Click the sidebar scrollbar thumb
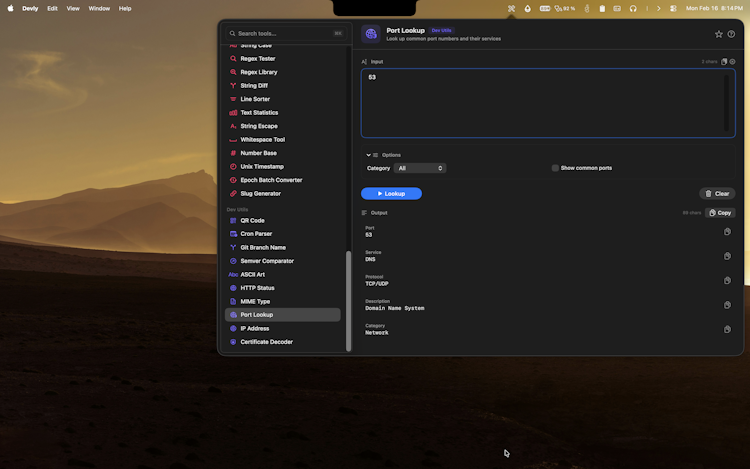Screen dimensions: 750x469 point(348,301)
